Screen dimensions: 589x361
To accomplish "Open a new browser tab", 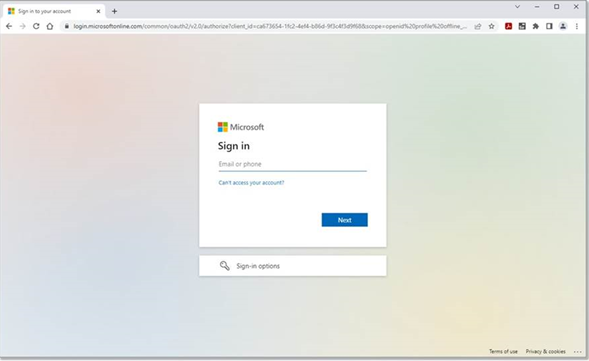I will 114,11.
